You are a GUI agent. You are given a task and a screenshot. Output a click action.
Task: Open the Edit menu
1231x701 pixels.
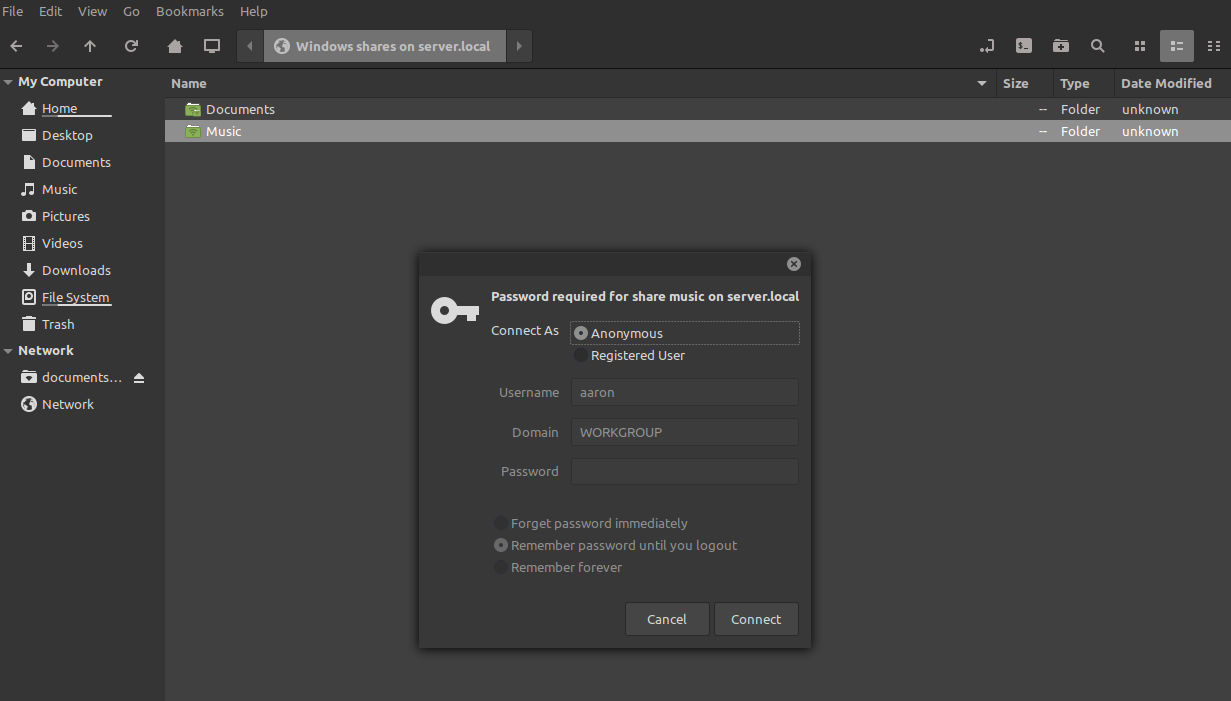(51, 11)
